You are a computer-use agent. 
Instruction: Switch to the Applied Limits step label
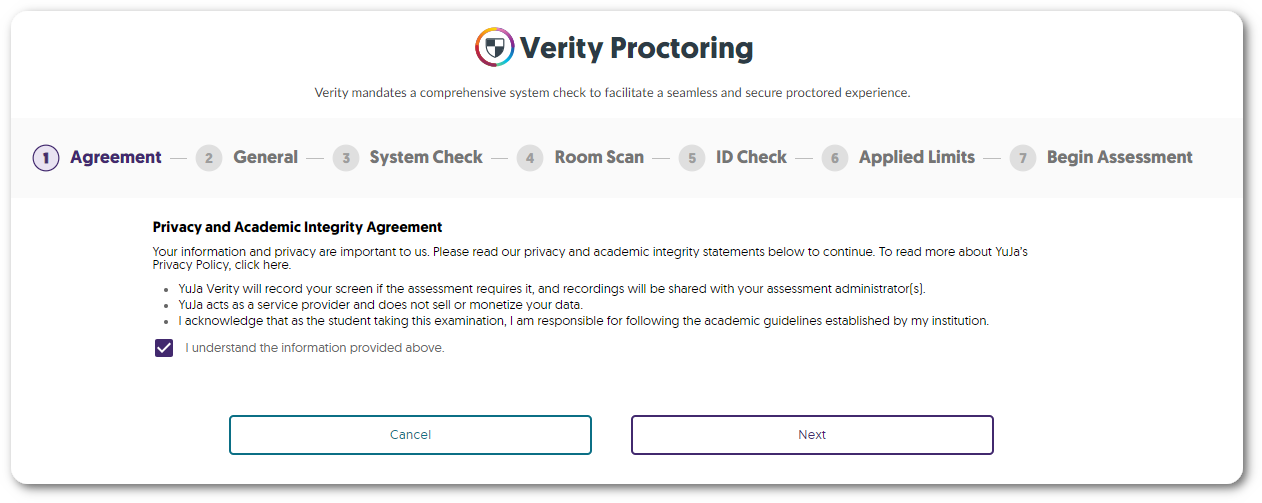coord(916,157)
